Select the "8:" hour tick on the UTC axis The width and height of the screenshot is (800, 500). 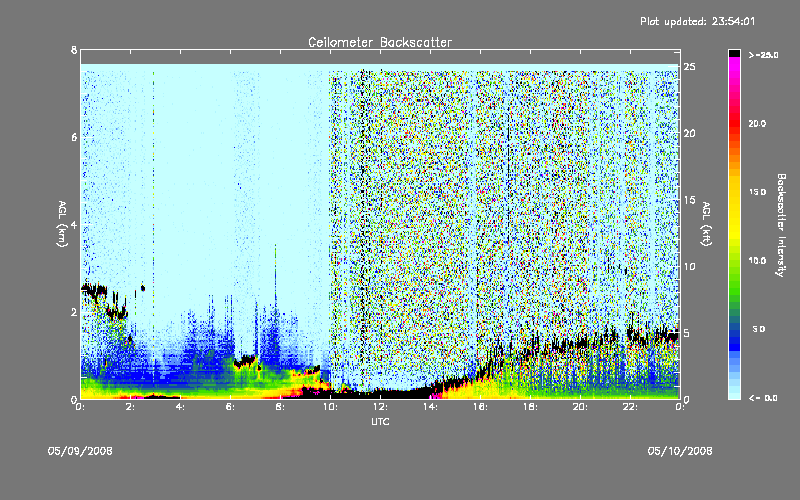point(281,407)
